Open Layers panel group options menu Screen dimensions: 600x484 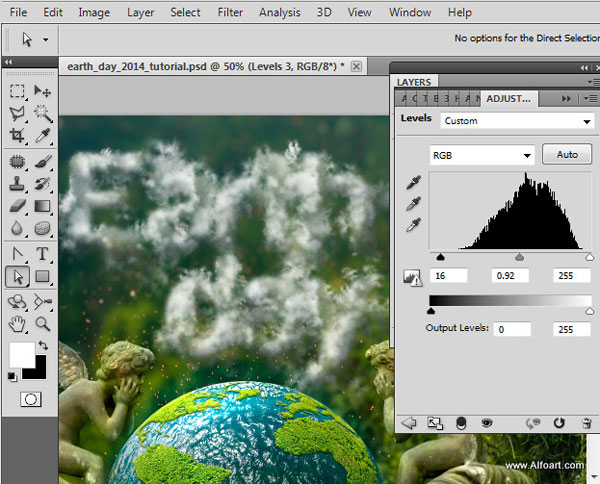pyautogui.click(x=594, y=82)
